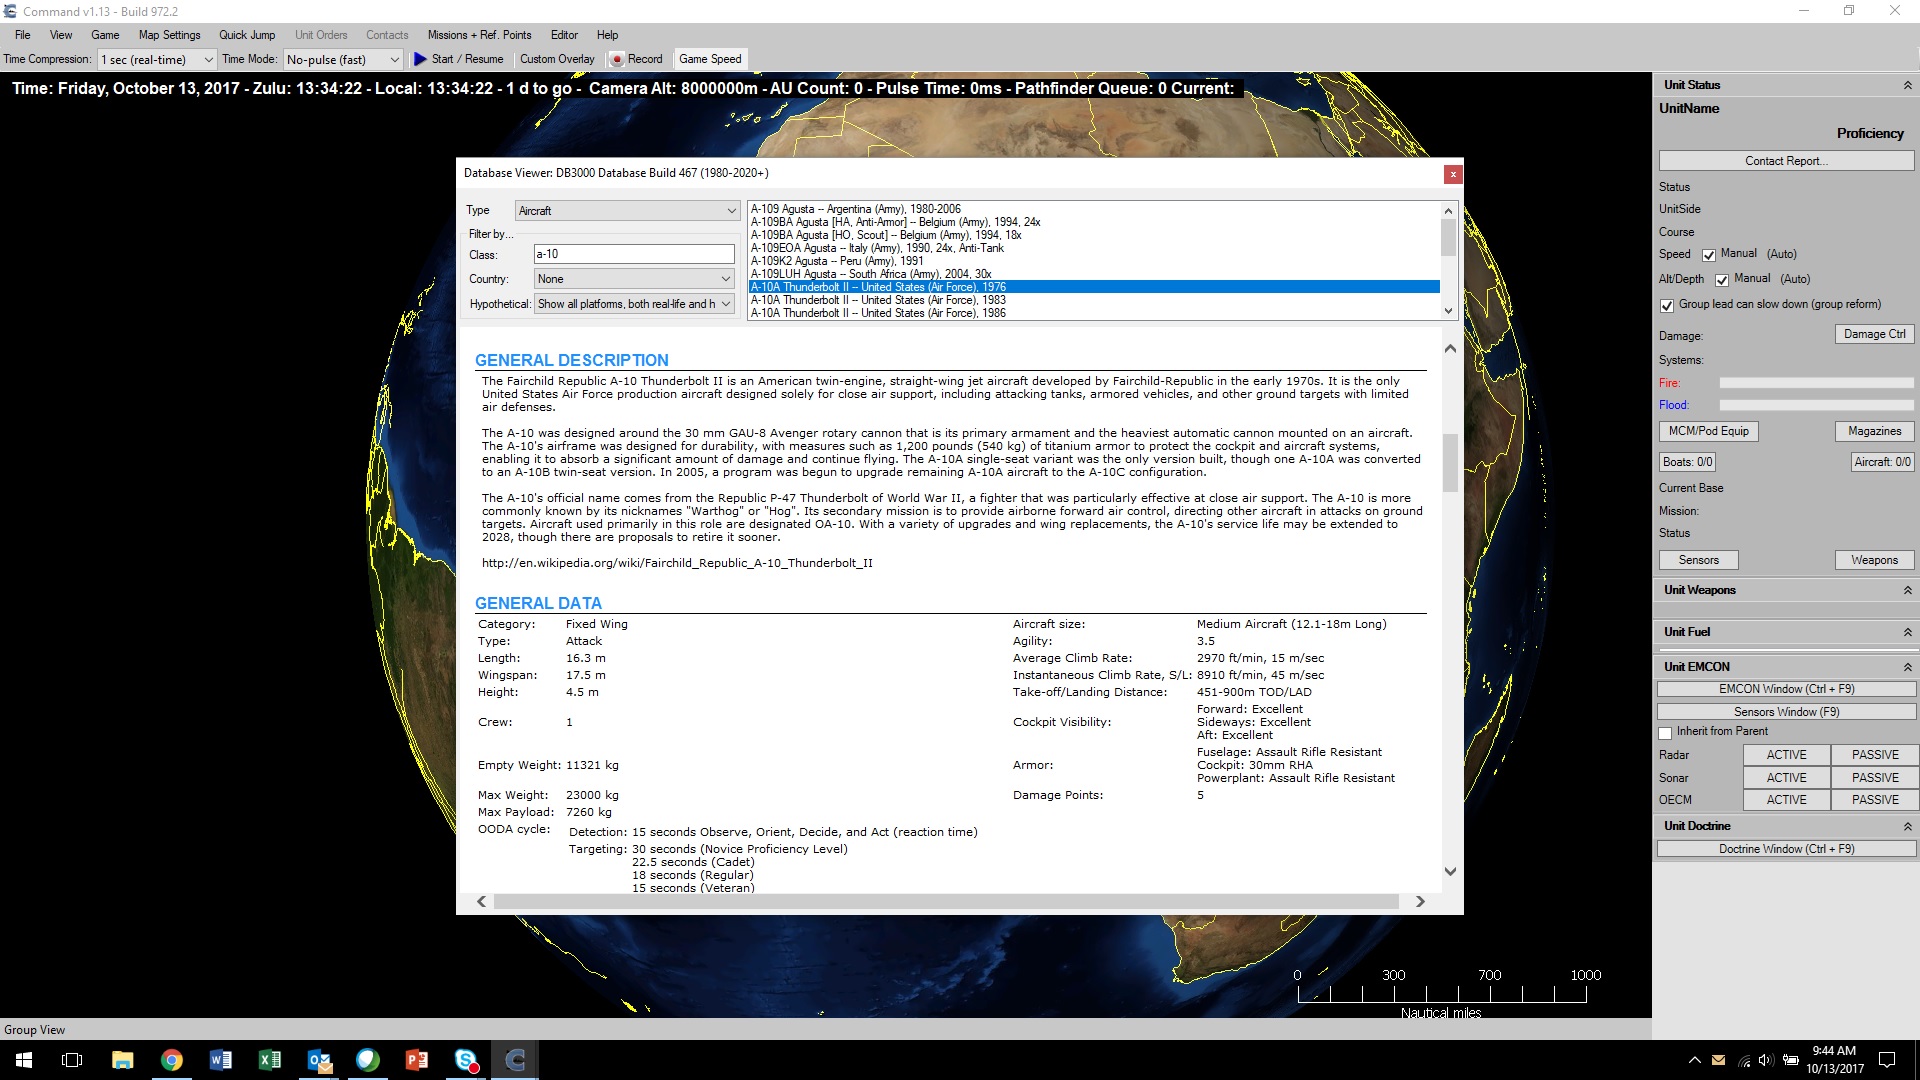This screenshot has height=1080, width=1920.
Task: Open the A-10 Wikipedia link
Action: (x=677, y=563)
